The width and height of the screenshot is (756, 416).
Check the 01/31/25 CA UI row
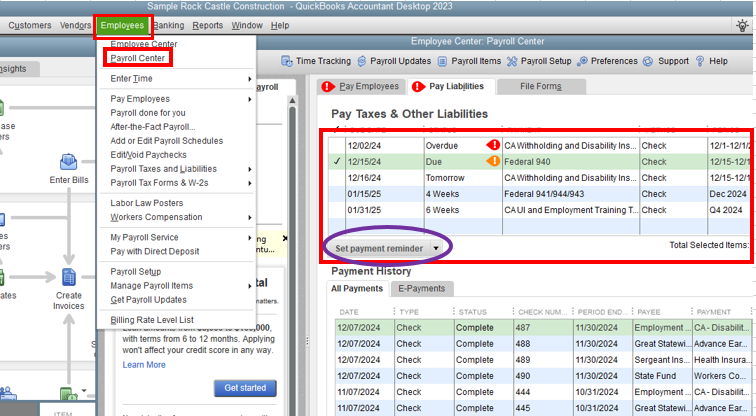(337, 210)
